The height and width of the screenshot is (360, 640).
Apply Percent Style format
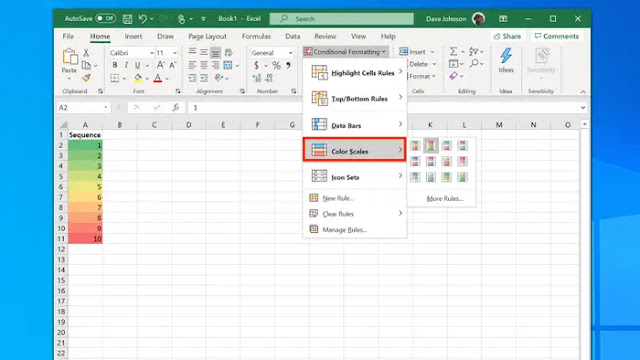pyautogui.click(x=276, y=65)
